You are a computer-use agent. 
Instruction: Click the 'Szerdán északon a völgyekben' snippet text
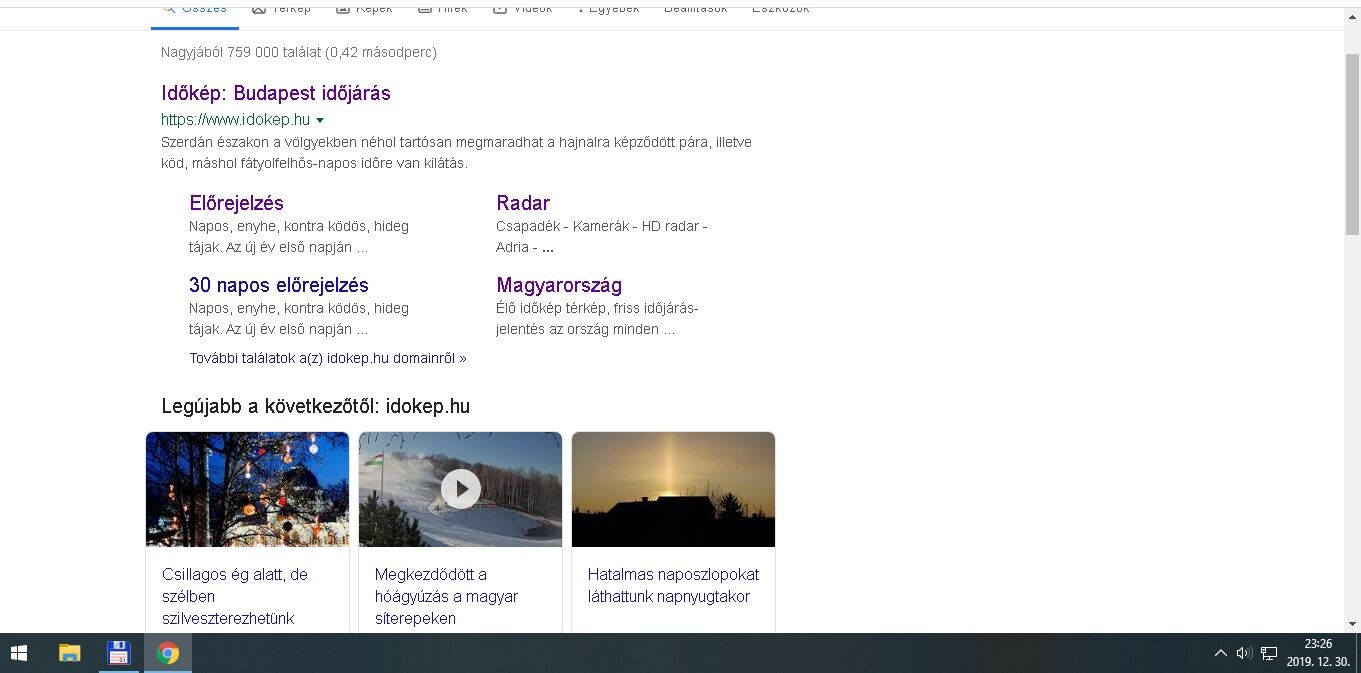[x=456, y=152]
